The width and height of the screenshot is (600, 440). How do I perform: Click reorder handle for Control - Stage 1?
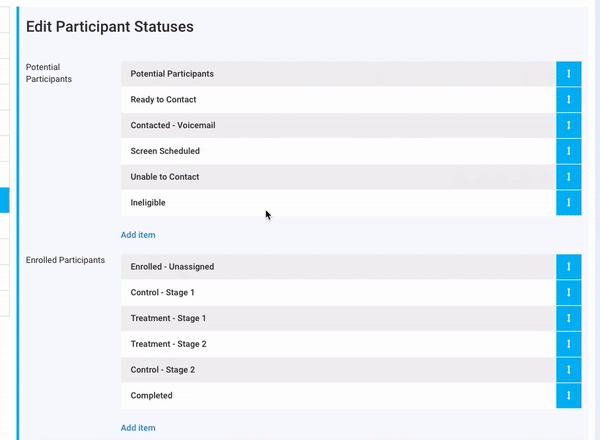tap(568, 293)
